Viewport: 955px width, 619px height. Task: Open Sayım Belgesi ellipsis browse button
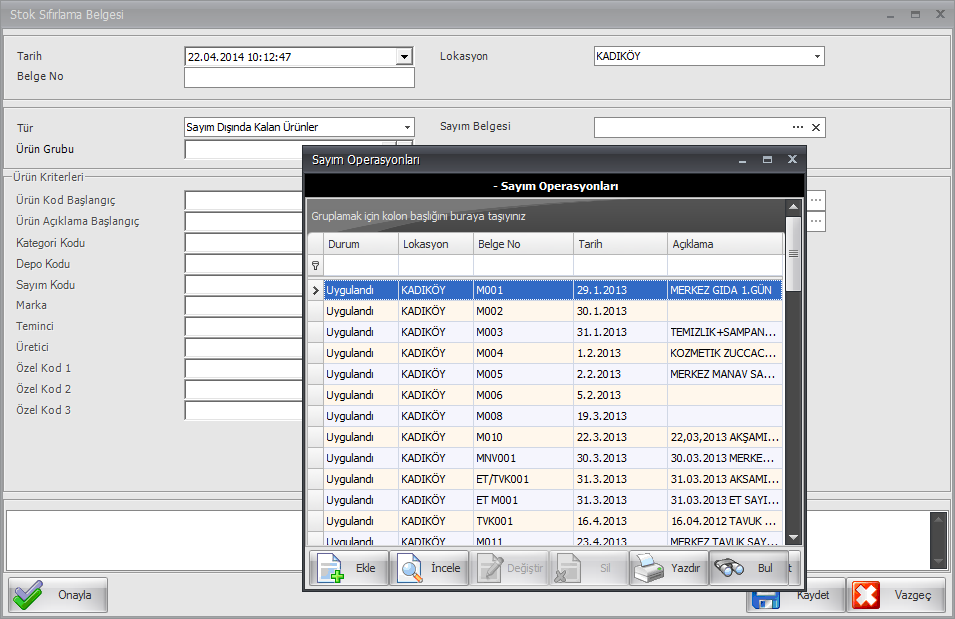click(x=798, y=127)
